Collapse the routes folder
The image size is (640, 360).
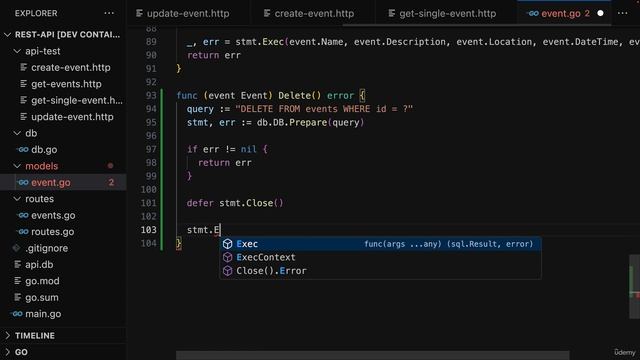point(17,199)
